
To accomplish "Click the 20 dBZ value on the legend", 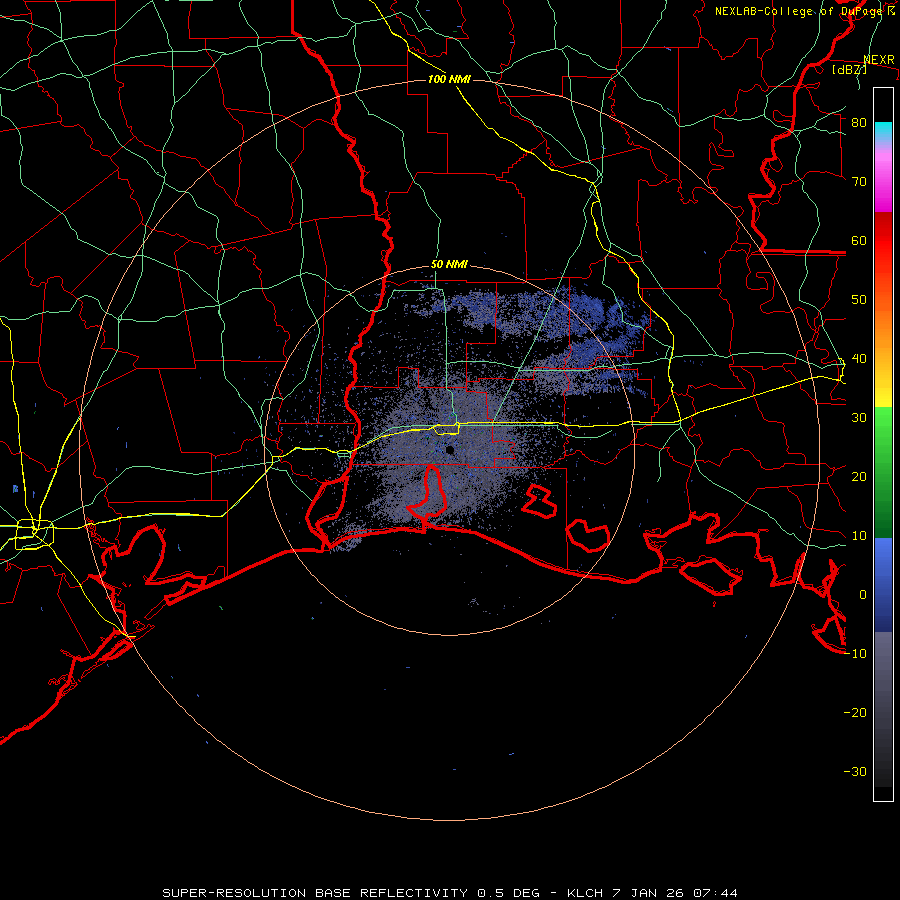I will coord(859,476).
